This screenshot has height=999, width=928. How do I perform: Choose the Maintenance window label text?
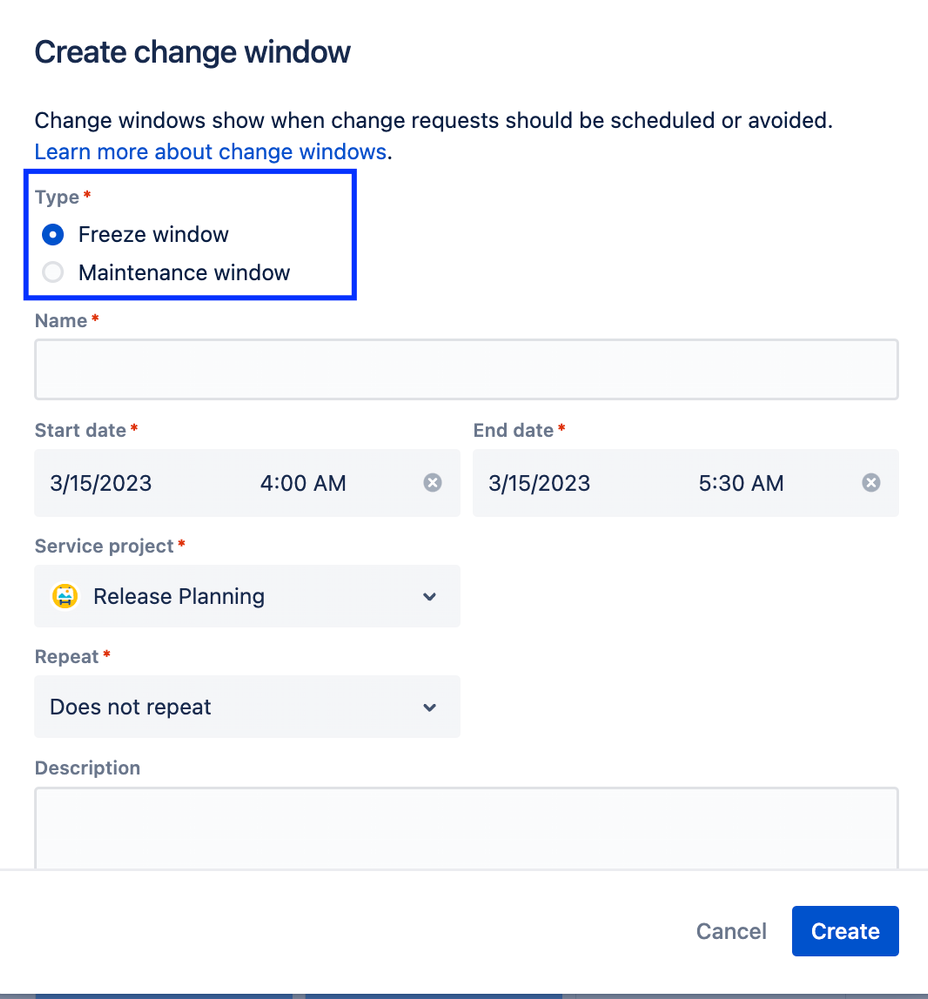[184, 273]
